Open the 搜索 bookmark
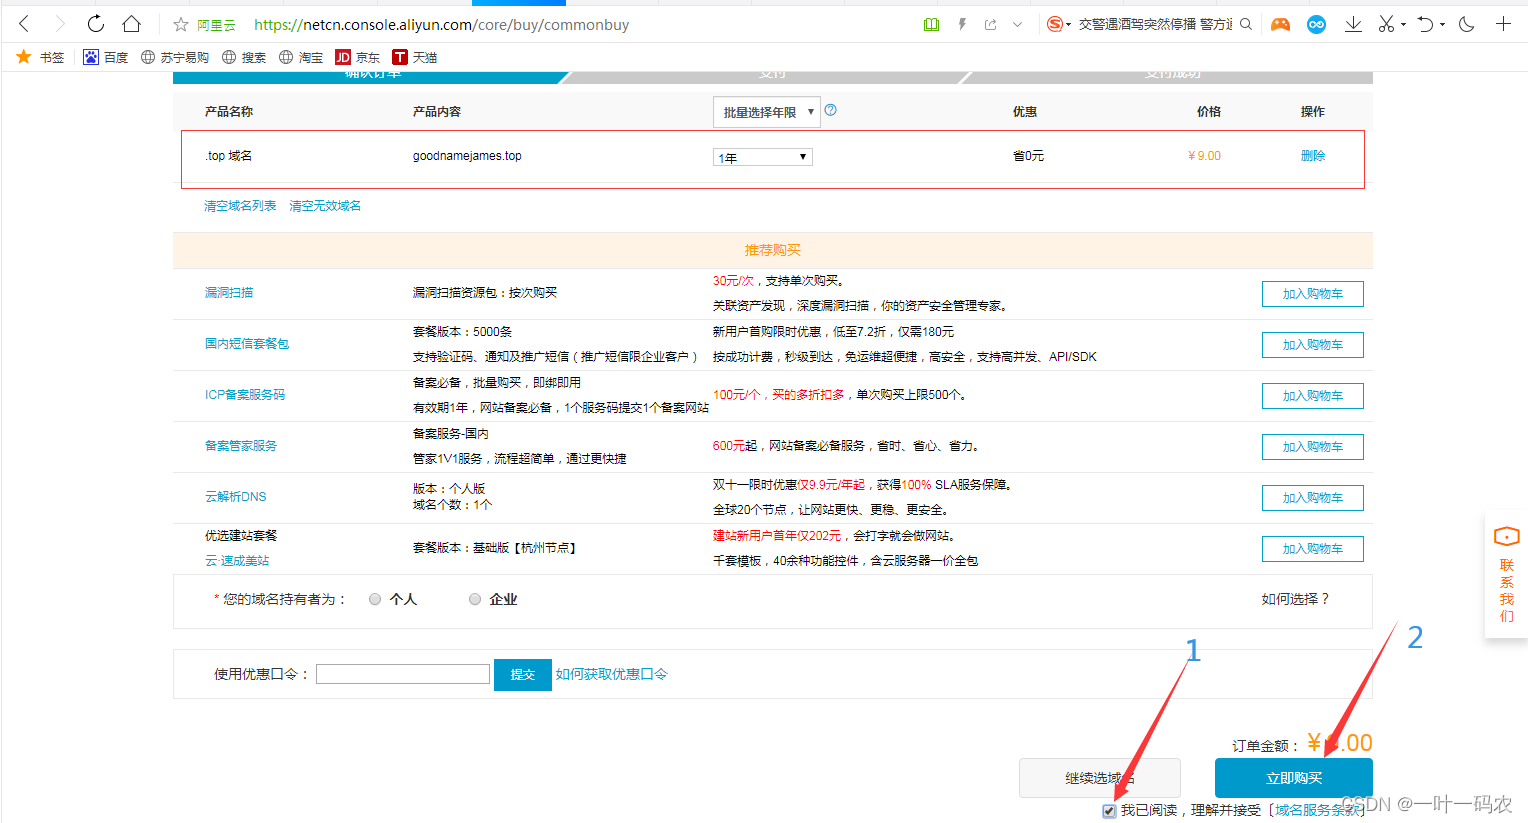Viewport: 1528px width, 823px height. (x=244, y=57)
